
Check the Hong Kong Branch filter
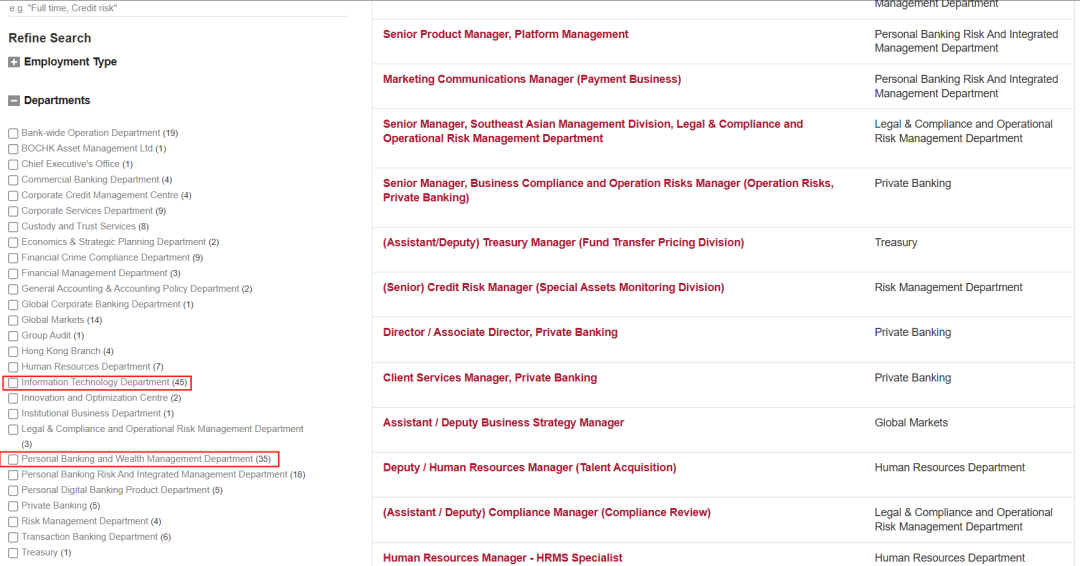[x=13, y=351]
